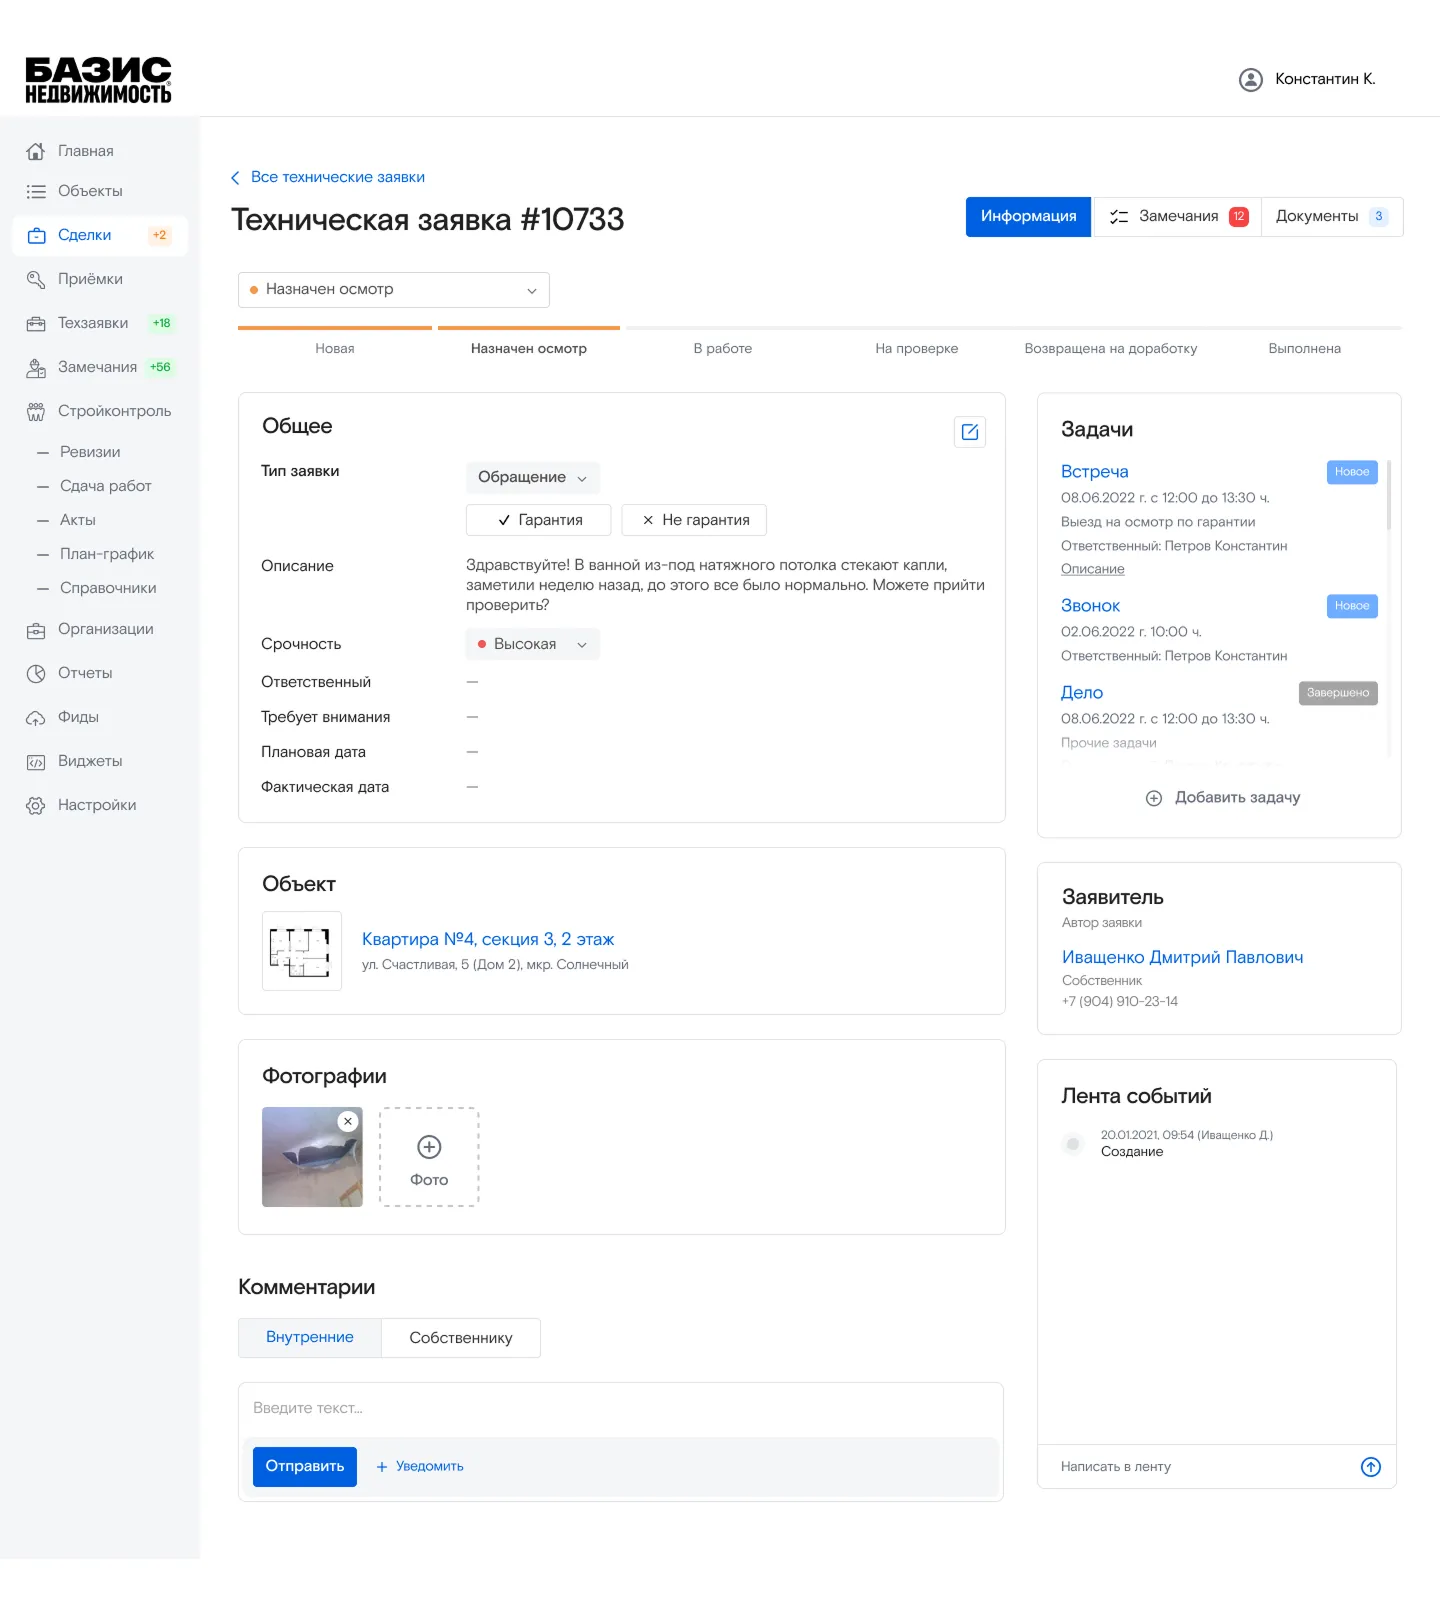Image resolution: width=1440 pixels, height=1602 pixels.
Task: Click the plus icon to add Фото
Action: pyautogui.click(x=429, y=1147)
